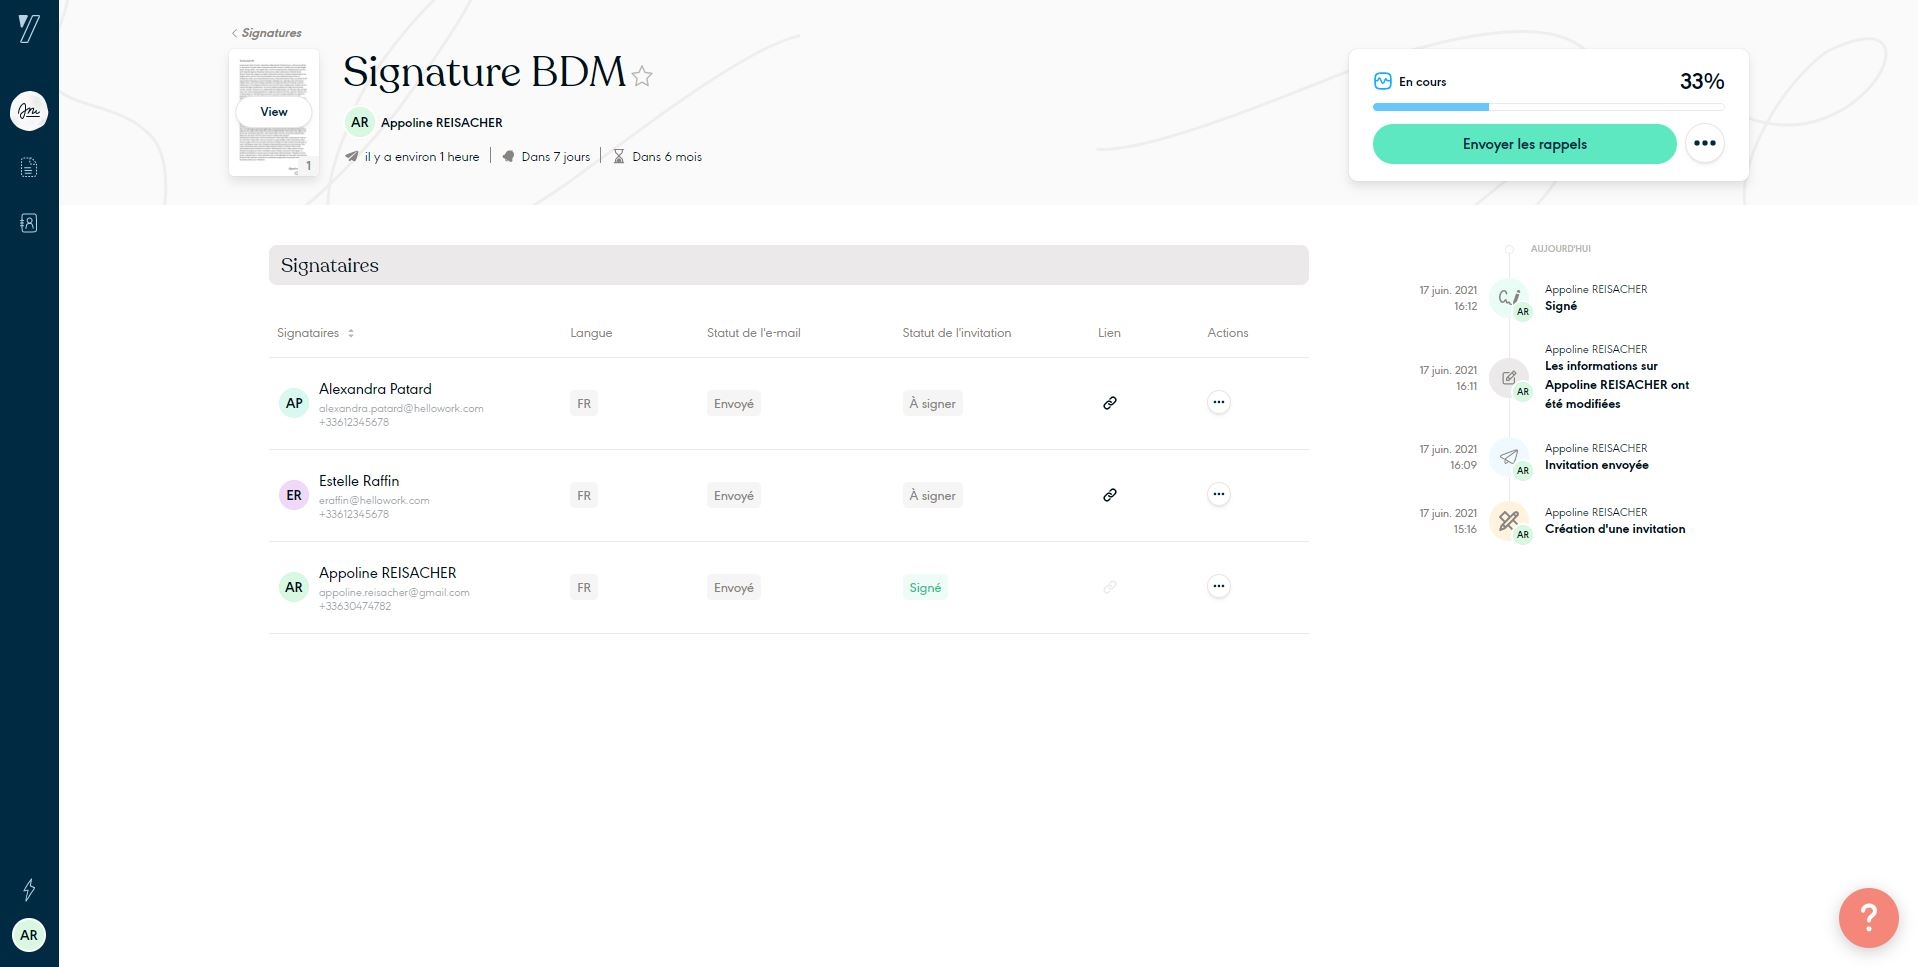Open actions menu for Estelle Raffin
The height and width of the screenshot is (967, 1918).
click(x=1218, y=495)
